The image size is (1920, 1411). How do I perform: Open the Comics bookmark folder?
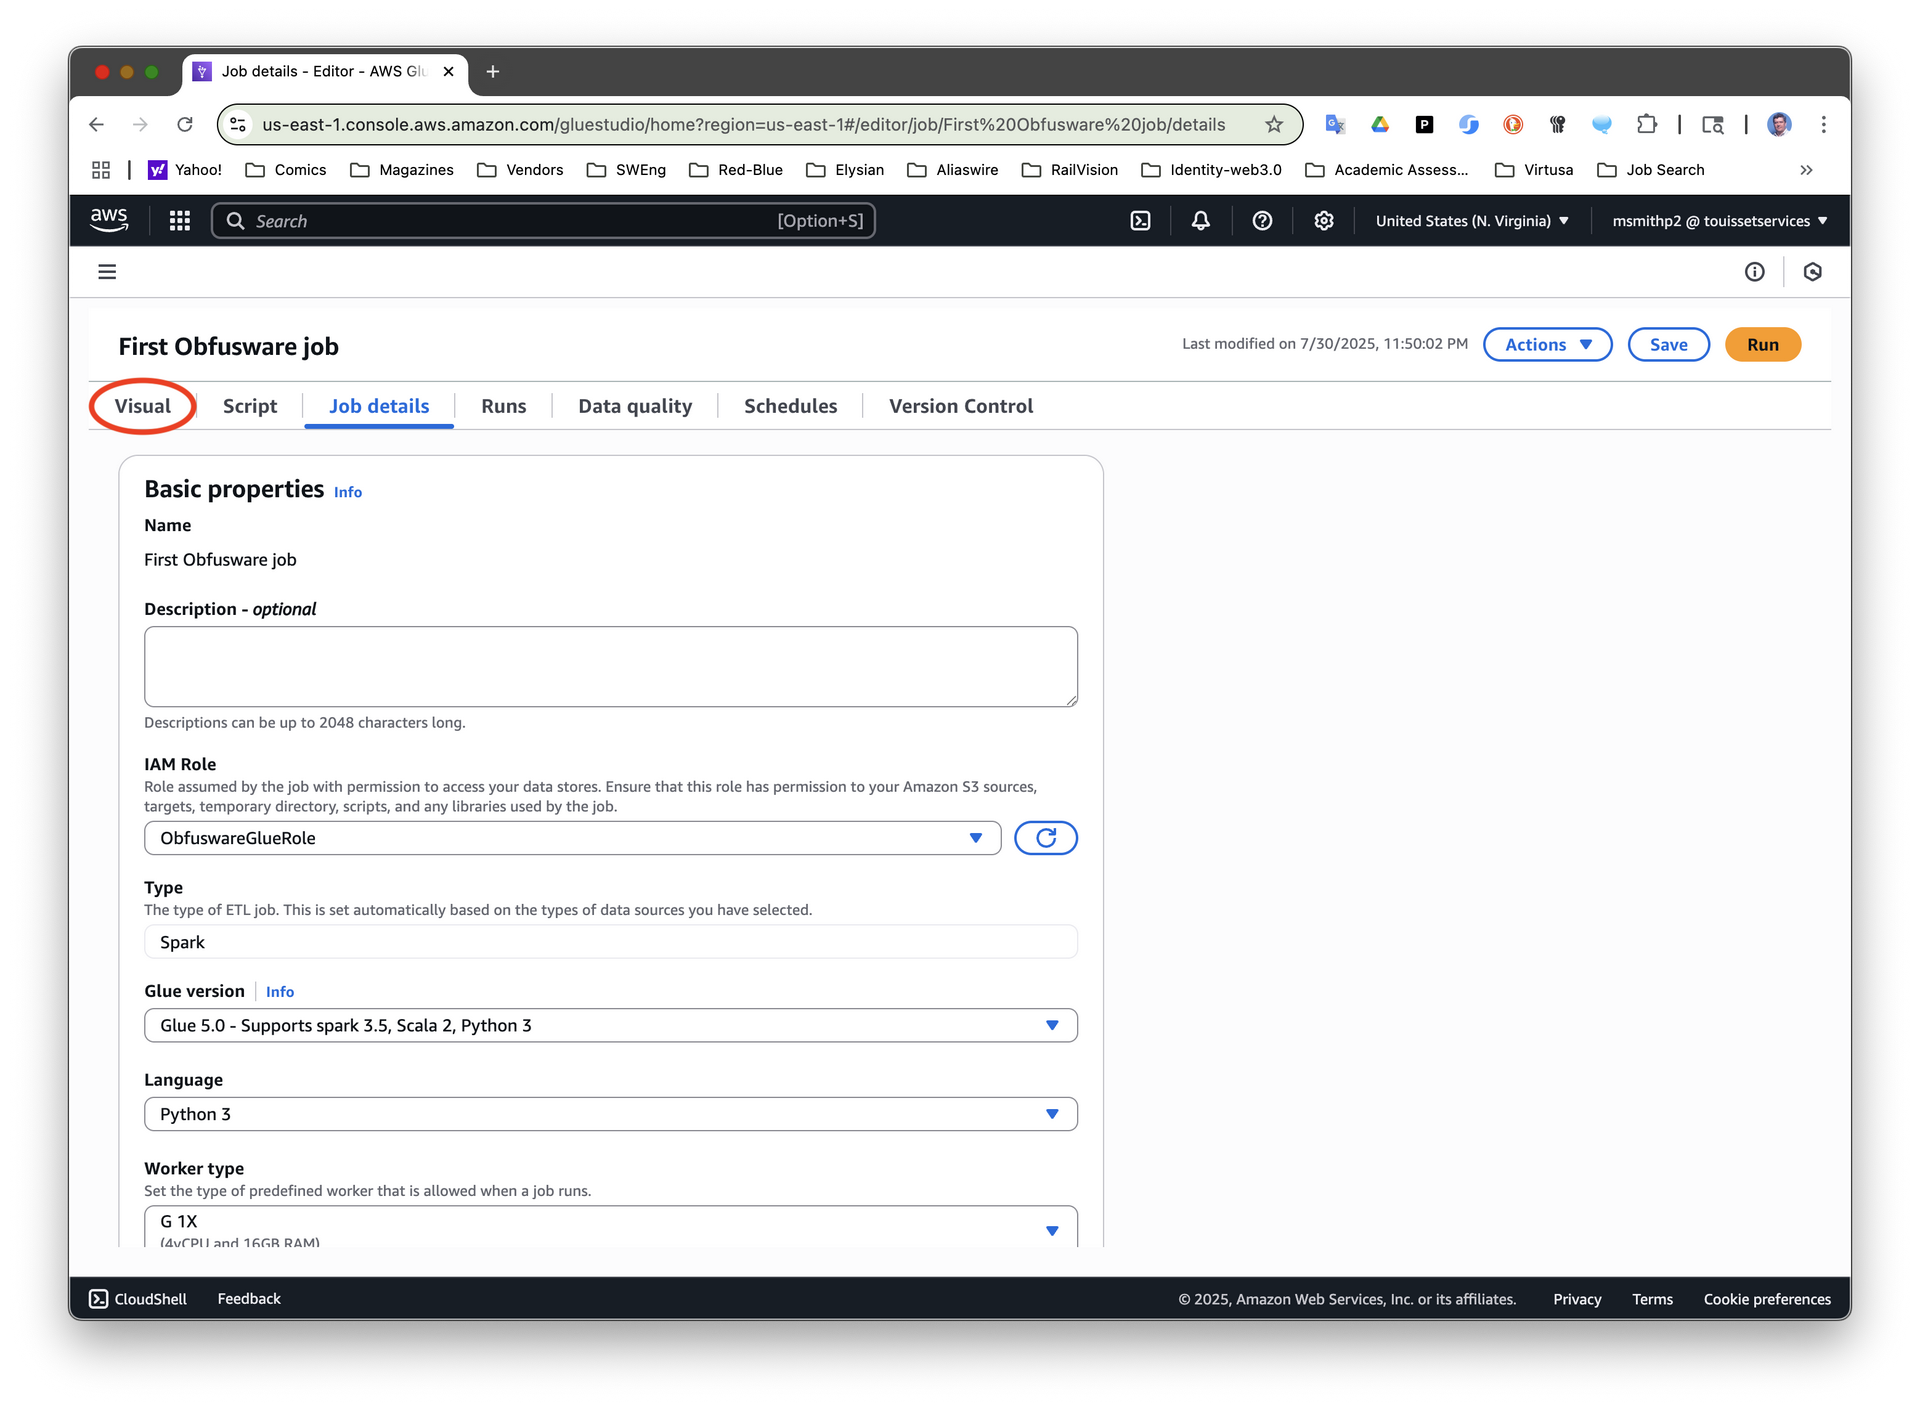(x=286, y=170)
